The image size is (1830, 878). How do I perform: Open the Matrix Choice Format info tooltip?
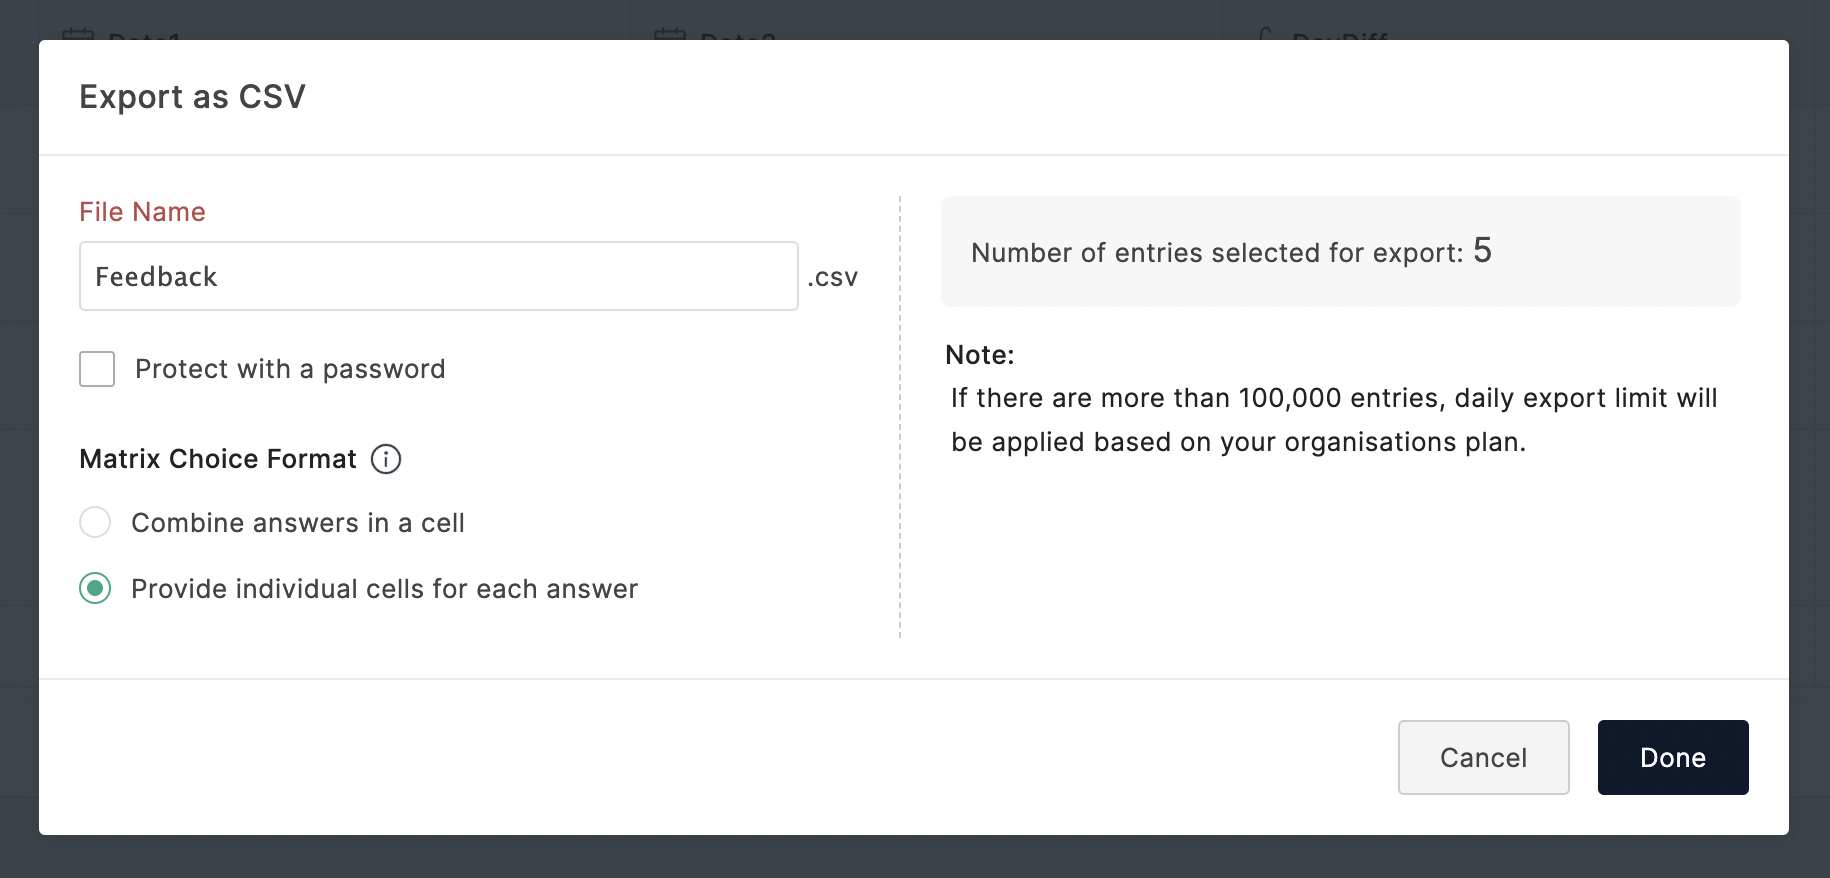click(x=386, y=459)
